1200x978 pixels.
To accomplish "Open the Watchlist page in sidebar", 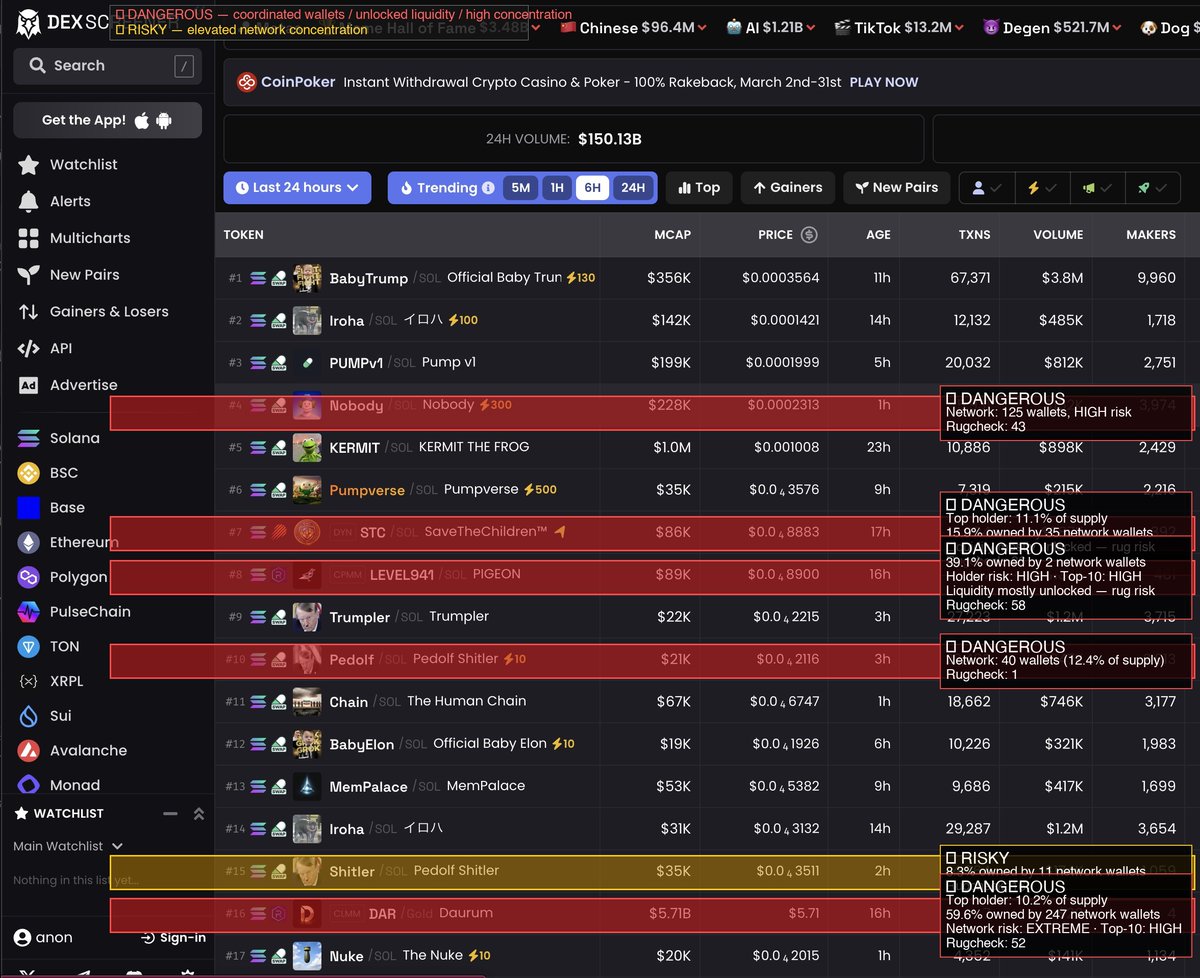I will click(x=84, y=164).
